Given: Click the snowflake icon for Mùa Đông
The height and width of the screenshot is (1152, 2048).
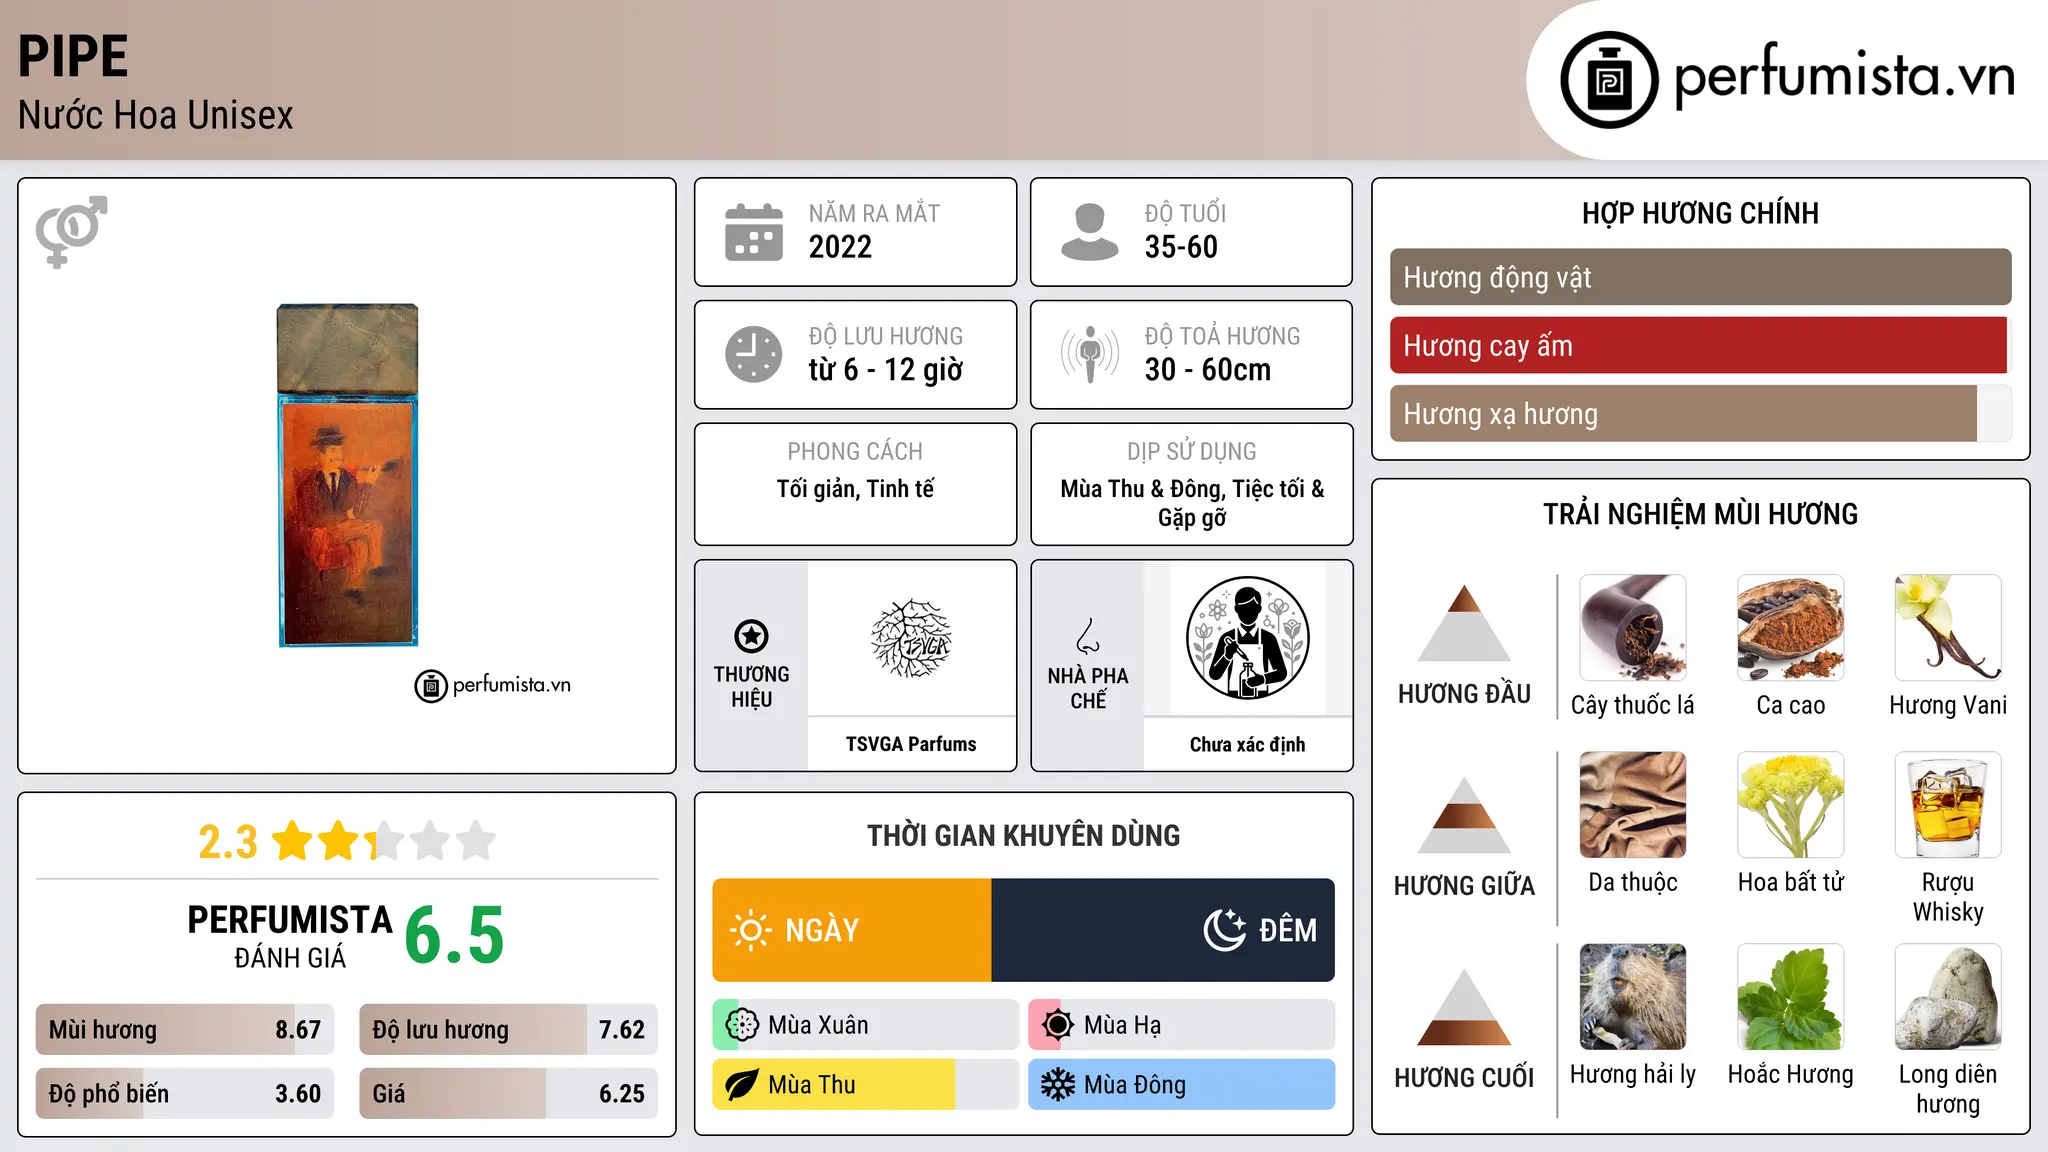Looking at the screenshot, I should (1058, 1085).
